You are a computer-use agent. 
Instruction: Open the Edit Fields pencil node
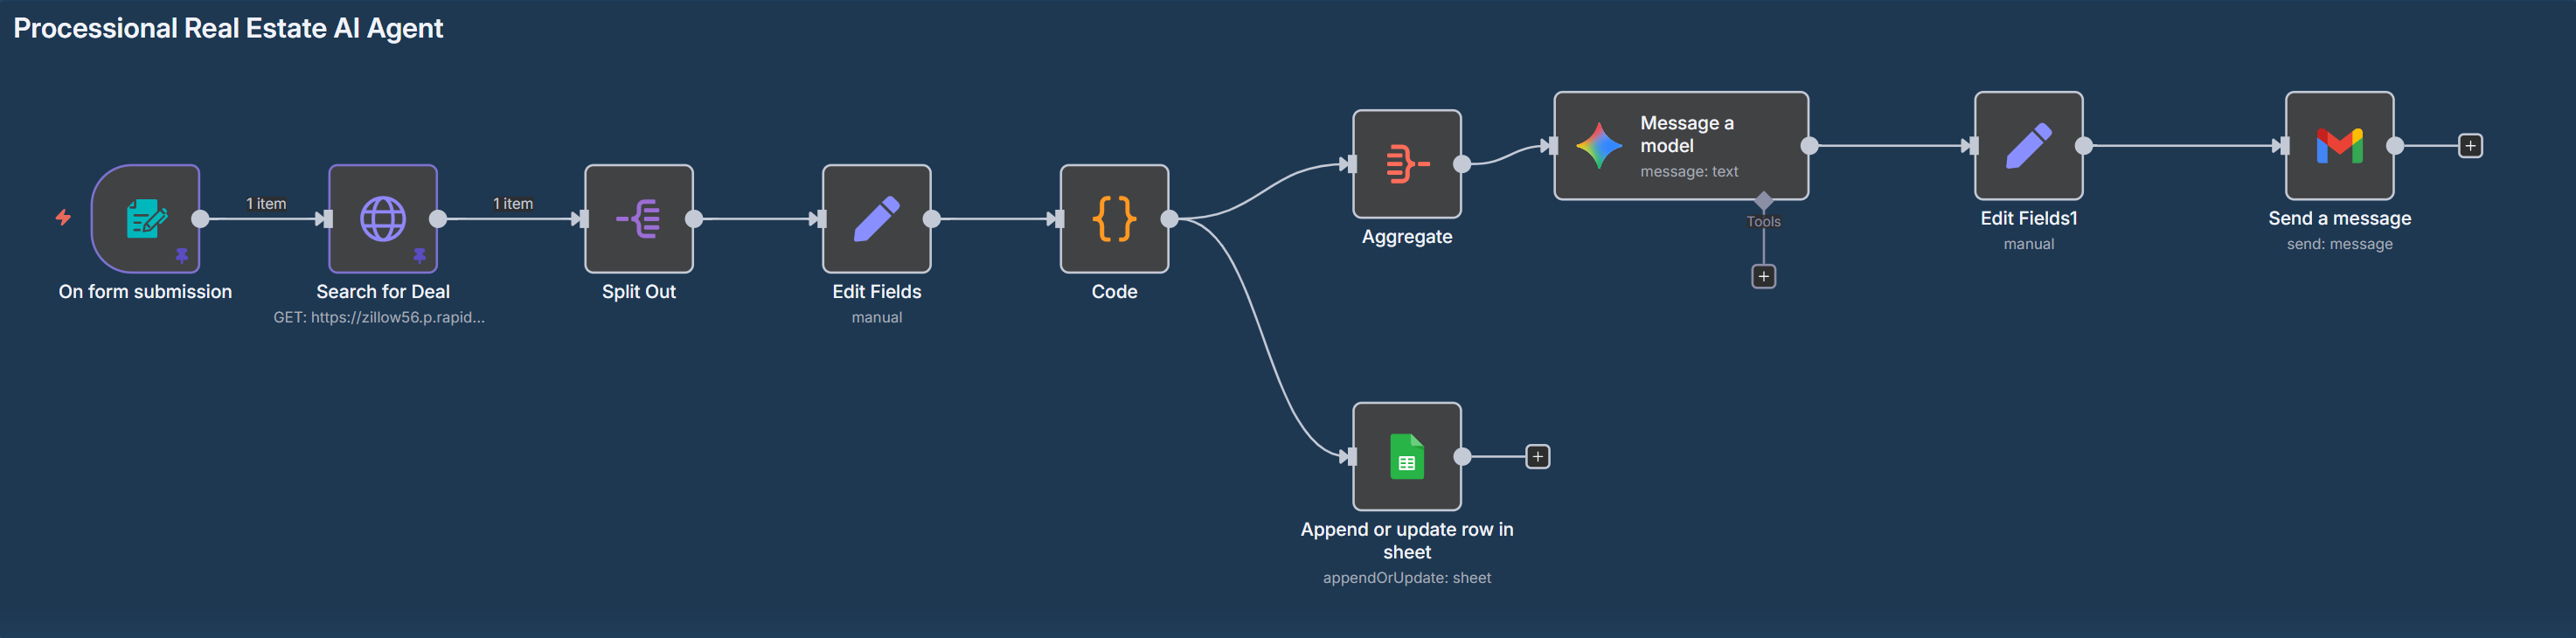876,219
